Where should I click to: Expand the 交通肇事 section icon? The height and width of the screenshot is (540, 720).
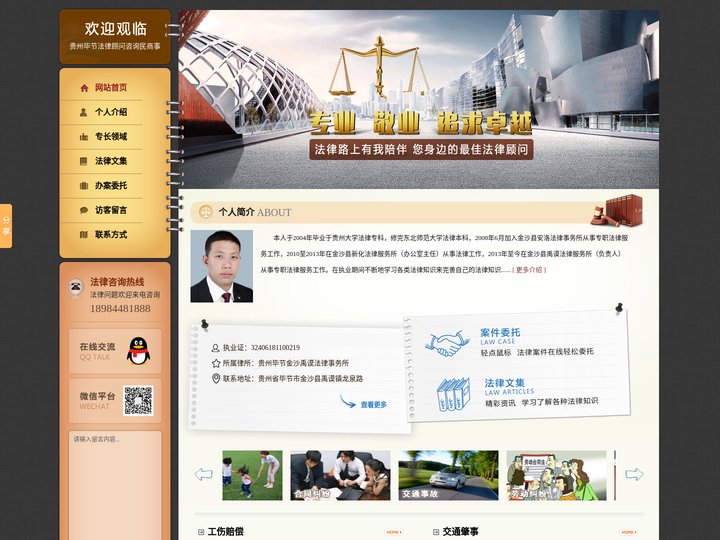pyautogui.click(x=436, y=532)
